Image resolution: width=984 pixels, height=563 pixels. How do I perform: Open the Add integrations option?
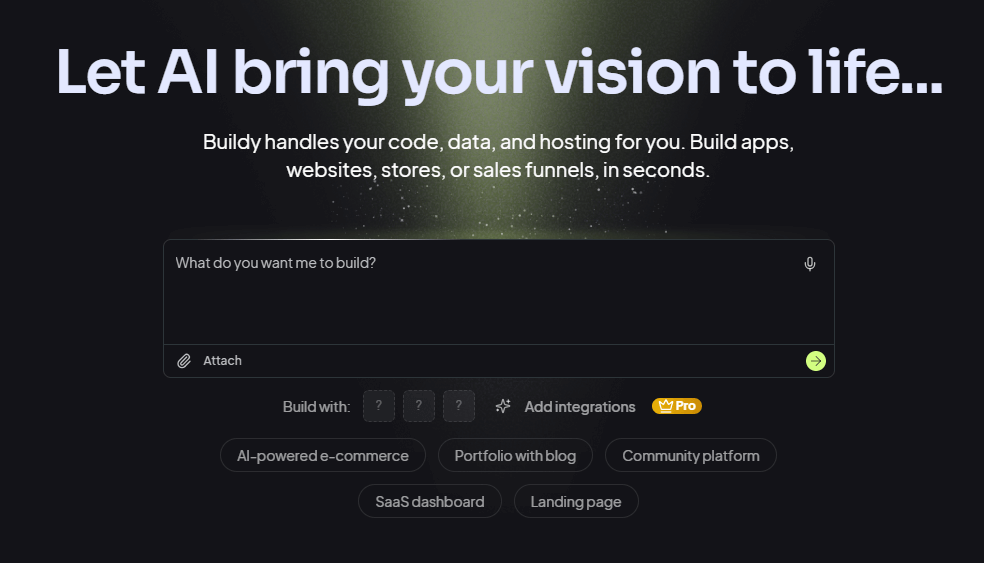click(579, 407)
